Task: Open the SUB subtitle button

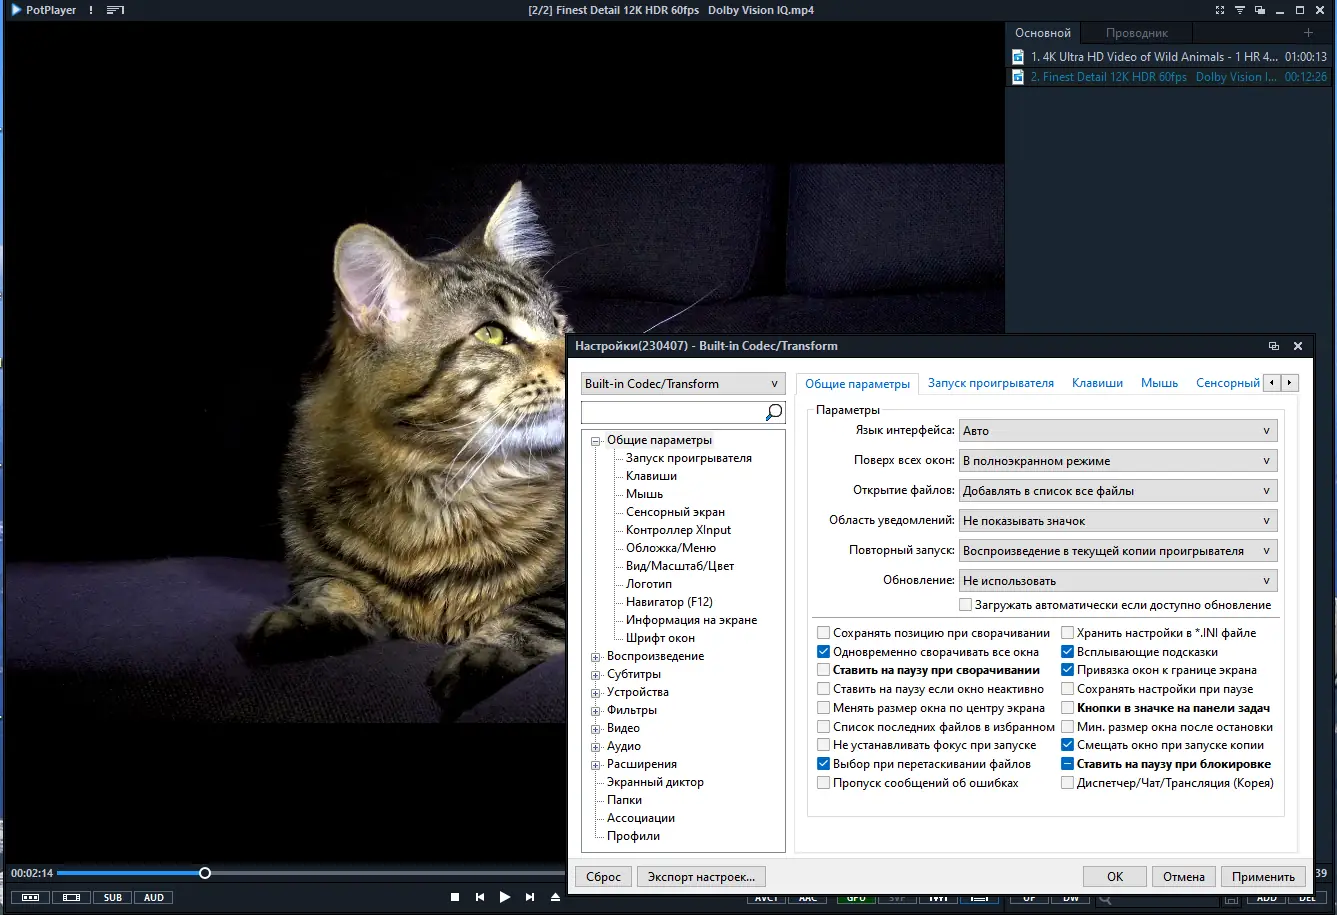Action: pos(113,897)
